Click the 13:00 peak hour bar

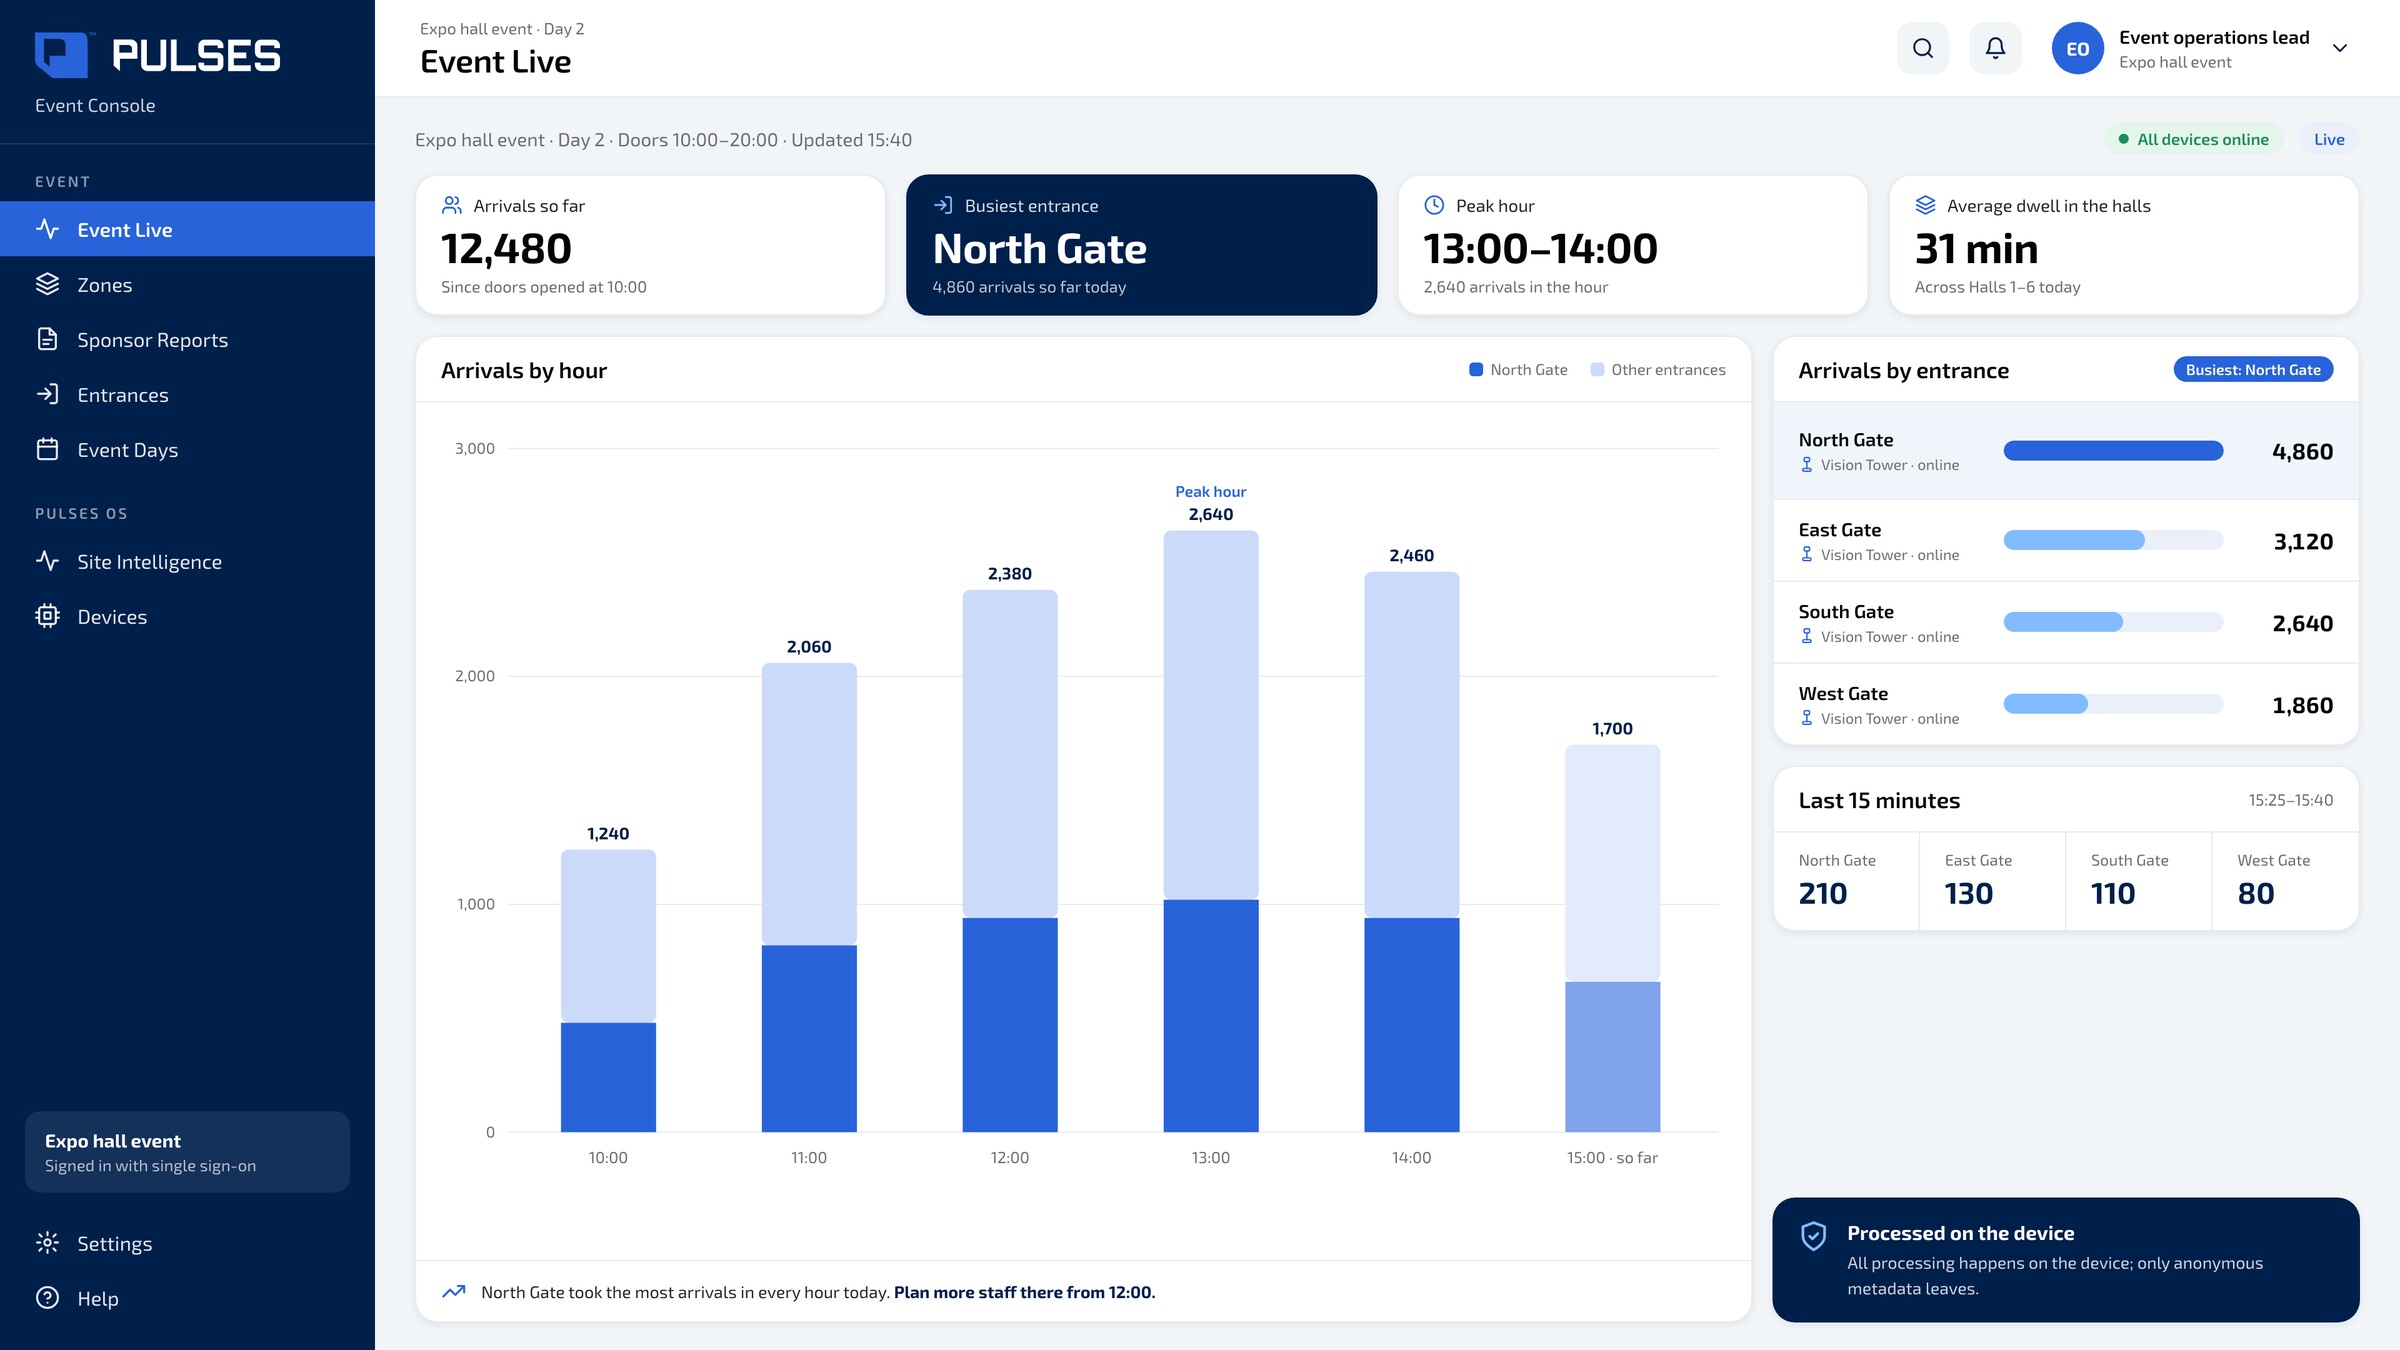pos(1210,831)
